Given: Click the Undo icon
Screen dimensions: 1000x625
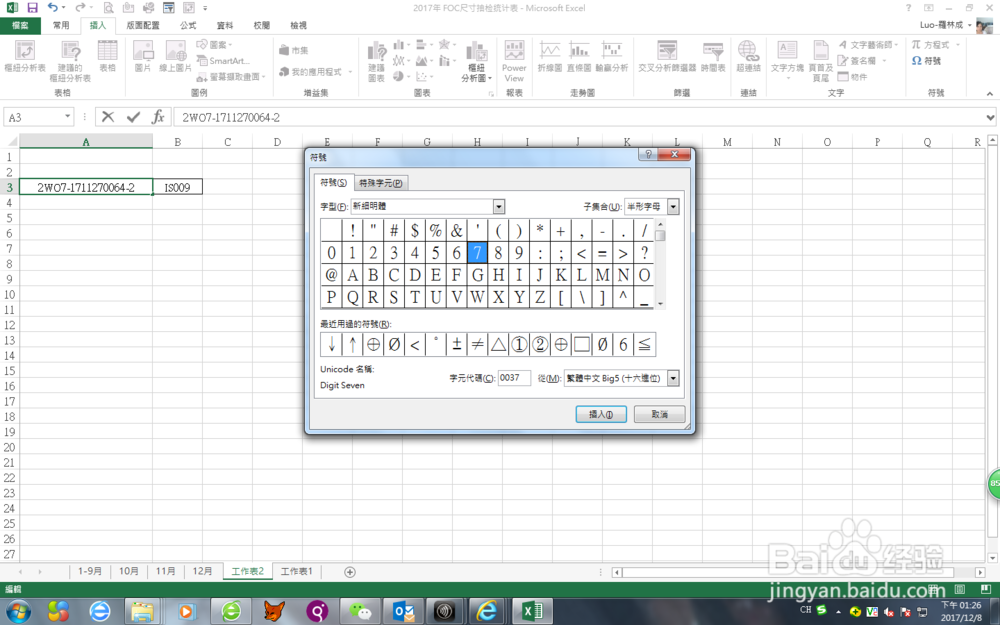Looking at the screenshot, I should click(53, 8).
